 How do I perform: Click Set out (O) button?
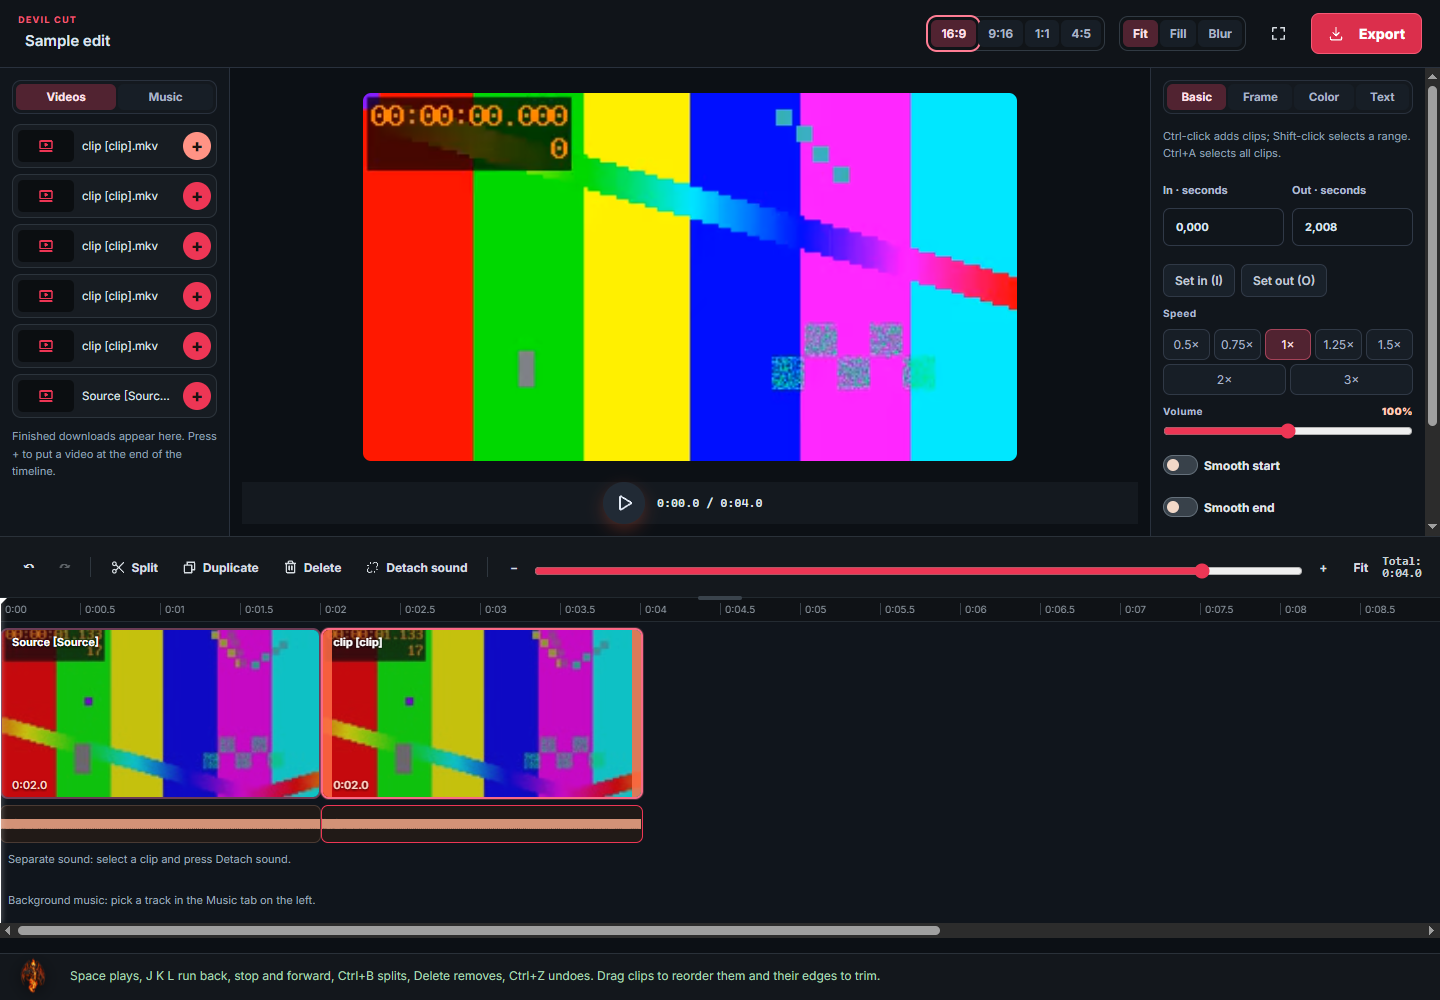1284,281
